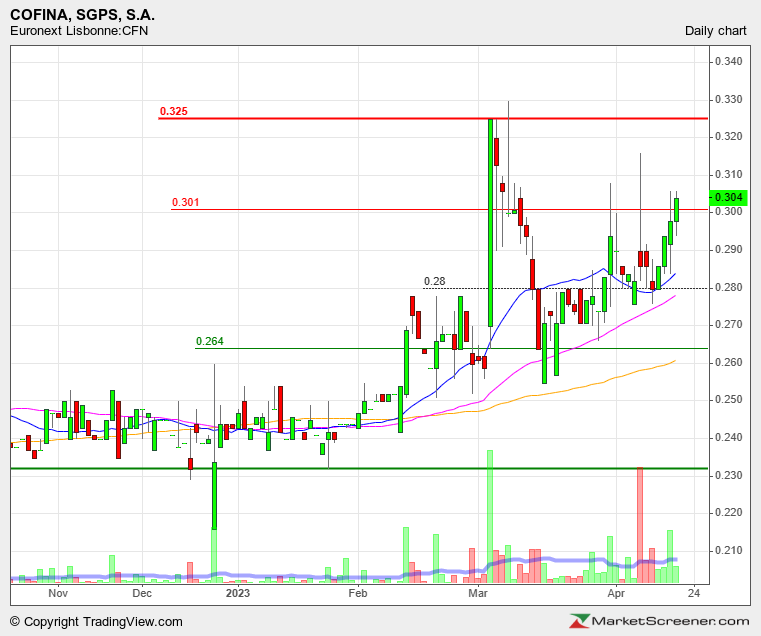
Task: Click the Mar date axis label
Action: 478,593
